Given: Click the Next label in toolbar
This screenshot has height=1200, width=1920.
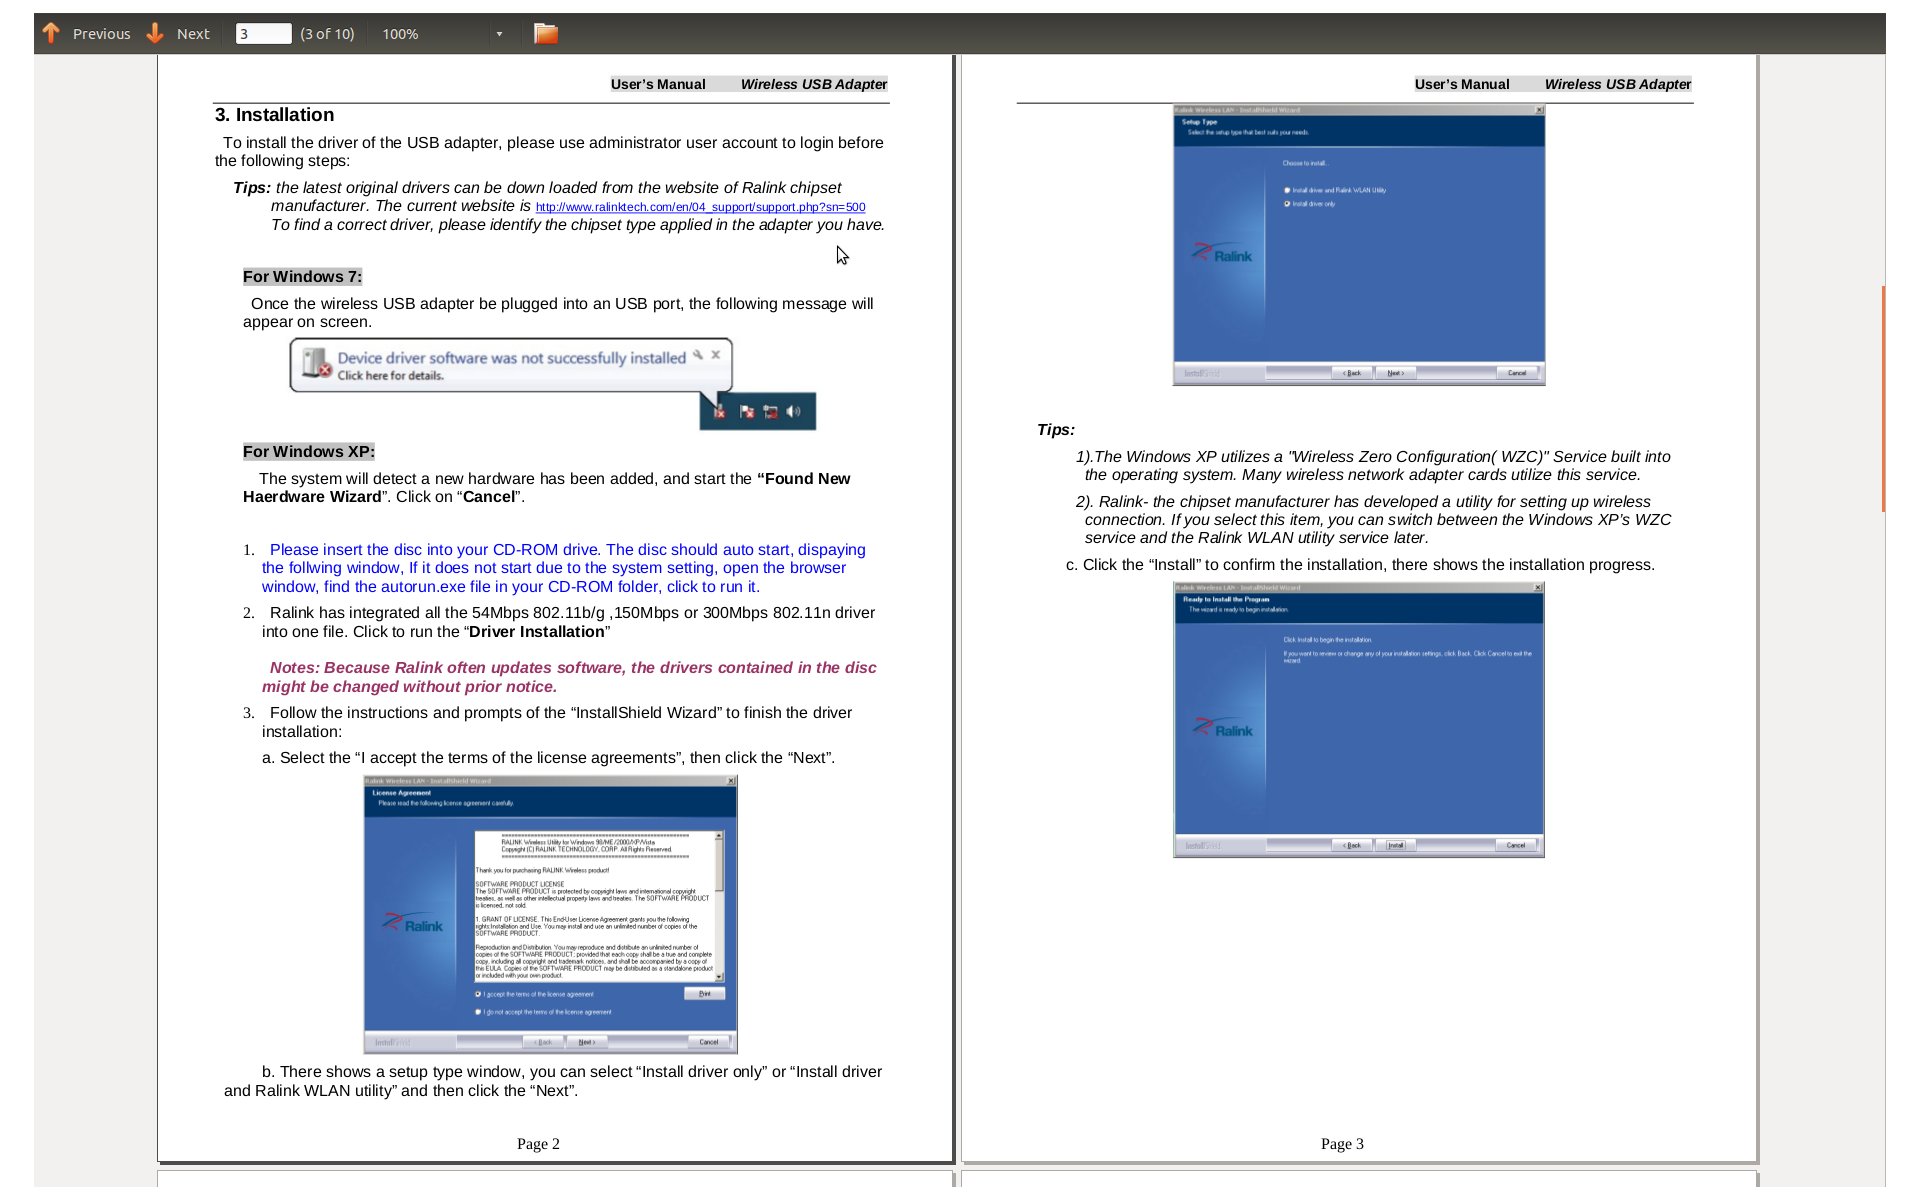Looking at the screenshot, I should tap(193, 34).
